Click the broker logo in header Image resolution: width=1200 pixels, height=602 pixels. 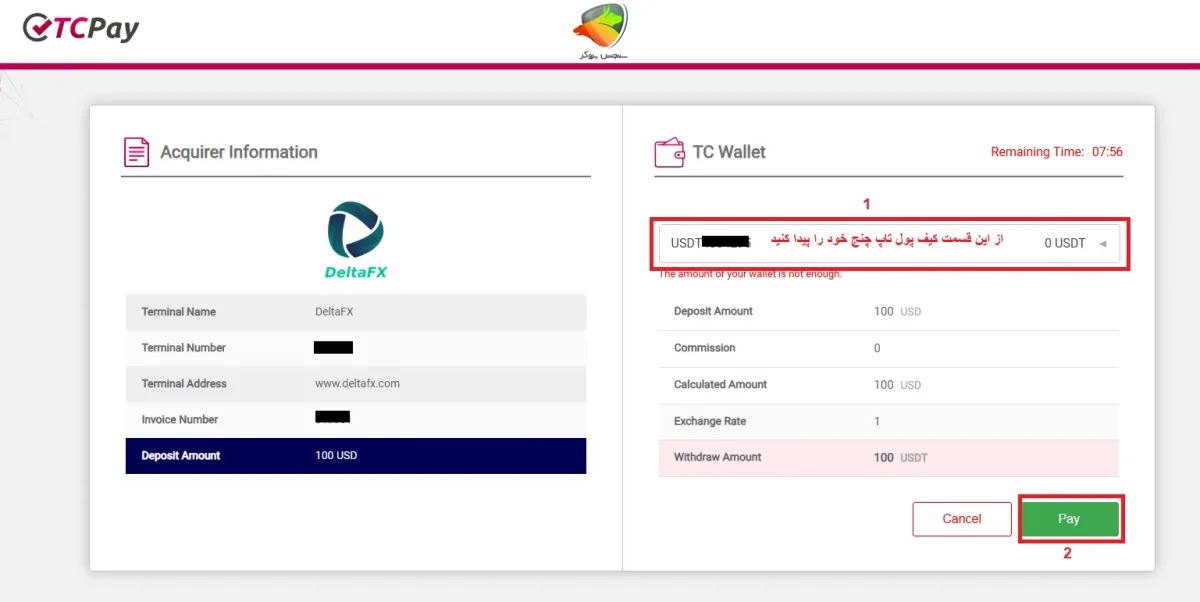coord(603,31)
